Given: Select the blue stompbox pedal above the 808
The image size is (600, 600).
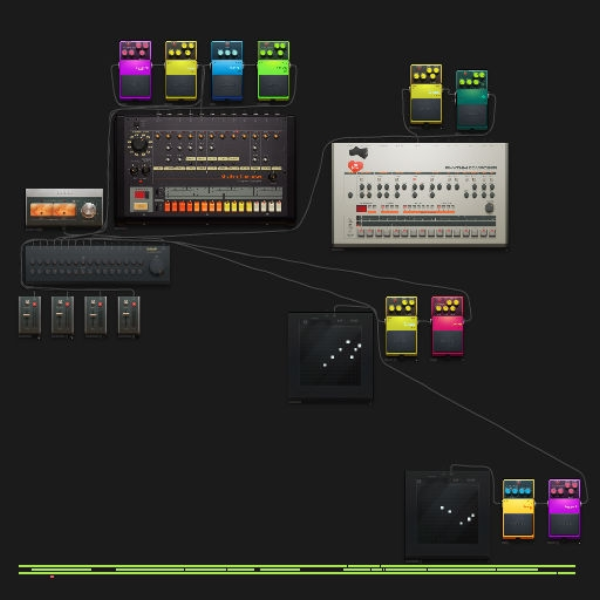Looking at the screenshot, I should (227, 70).
